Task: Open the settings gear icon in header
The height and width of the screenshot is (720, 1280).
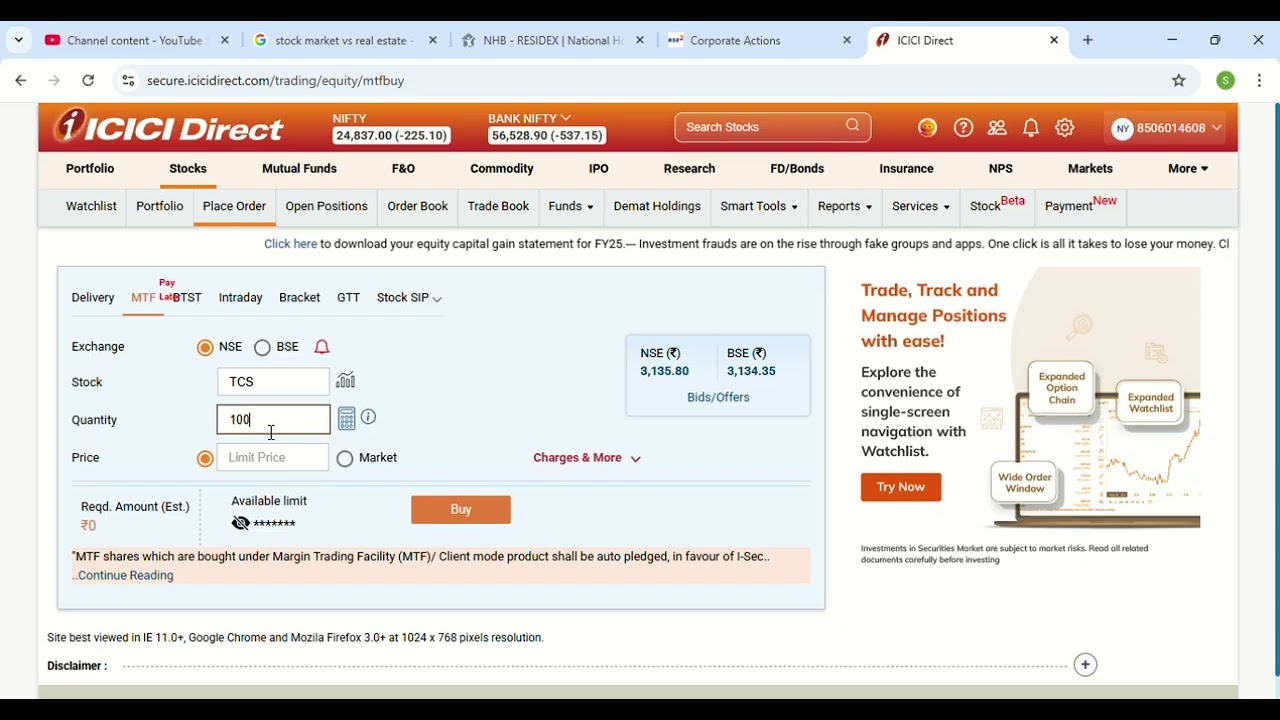Action: [x=1065, y=128]
